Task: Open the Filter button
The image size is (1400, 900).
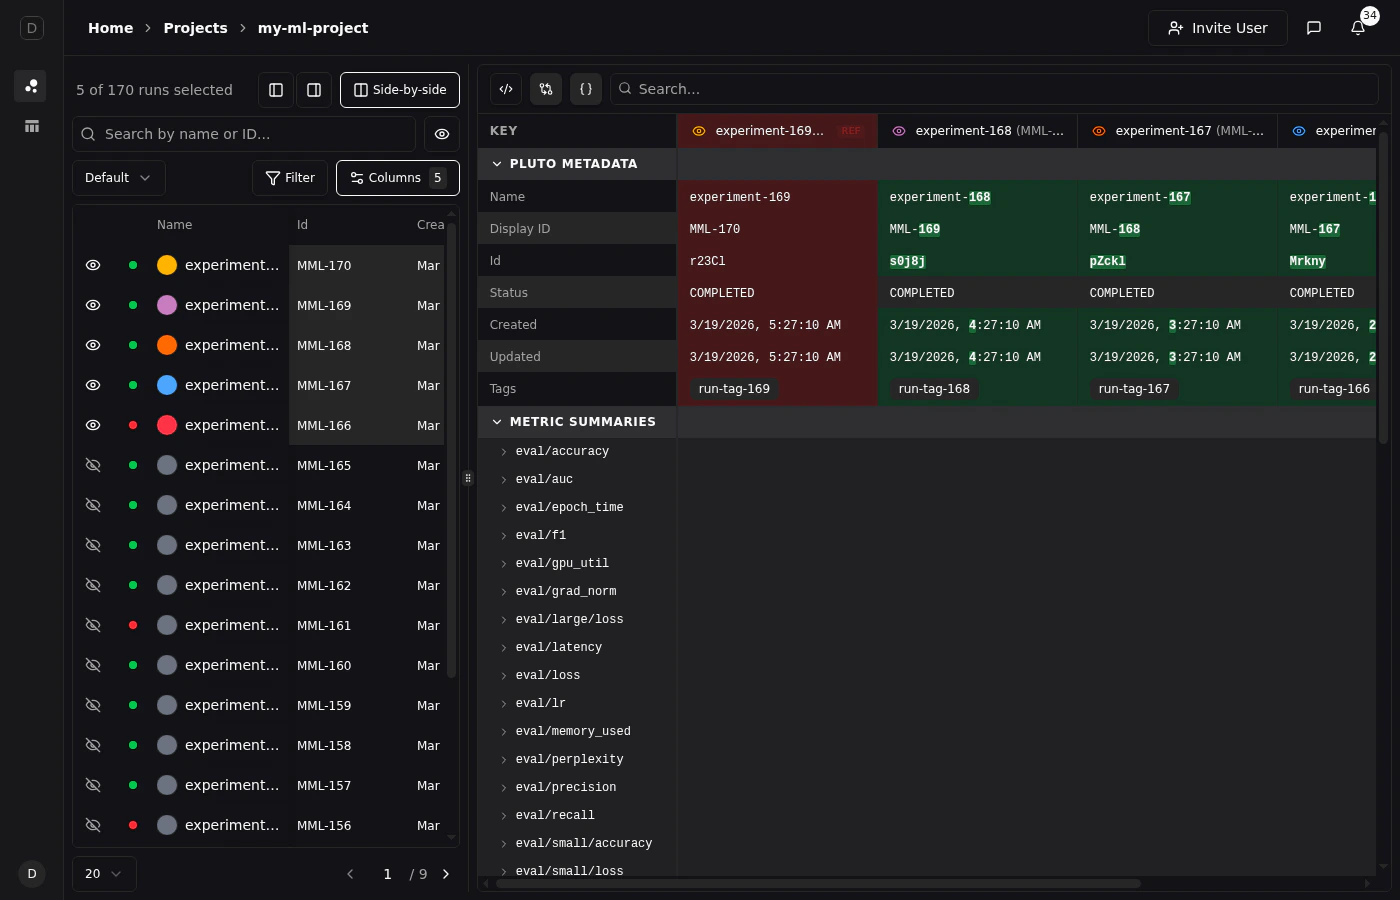Action: tap(290, 178)
